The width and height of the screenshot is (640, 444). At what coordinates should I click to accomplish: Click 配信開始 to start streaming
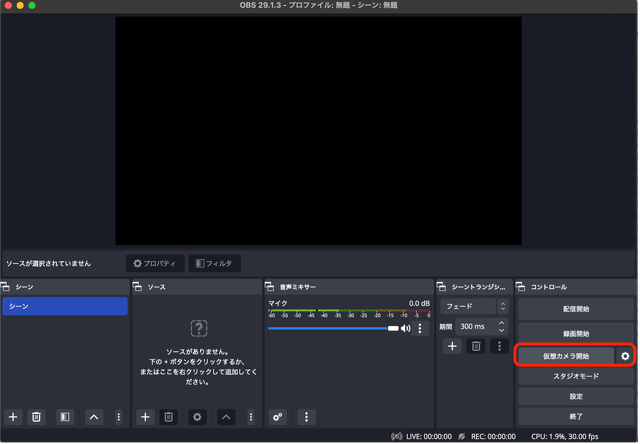point(576,310)
